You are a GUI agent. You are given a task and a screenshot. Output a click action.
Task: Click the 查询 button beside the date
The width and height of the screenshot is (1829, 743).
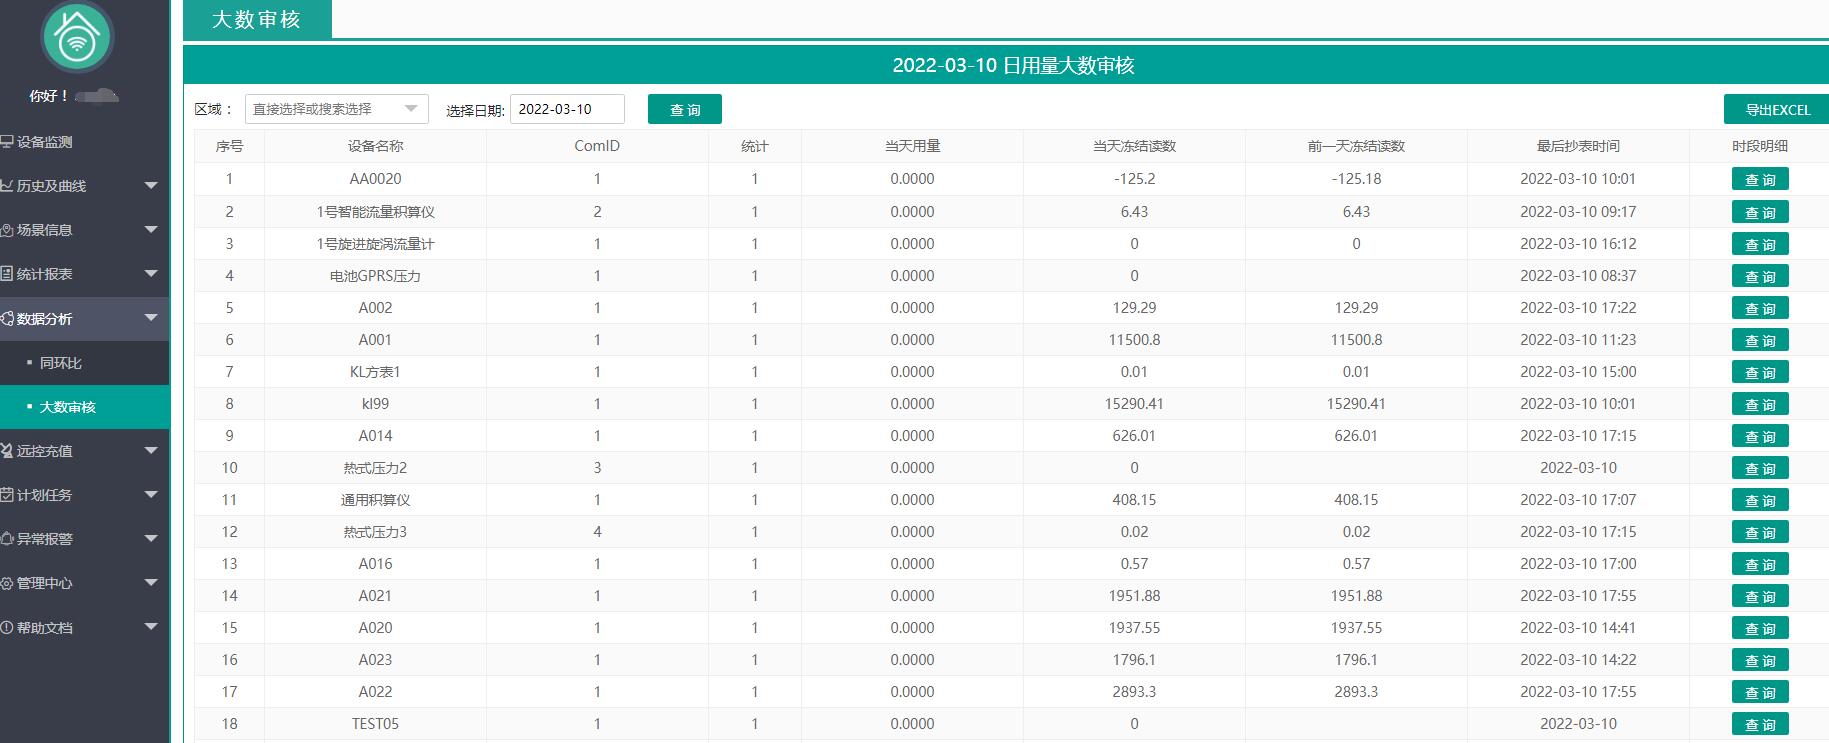[x=684, y=109]
